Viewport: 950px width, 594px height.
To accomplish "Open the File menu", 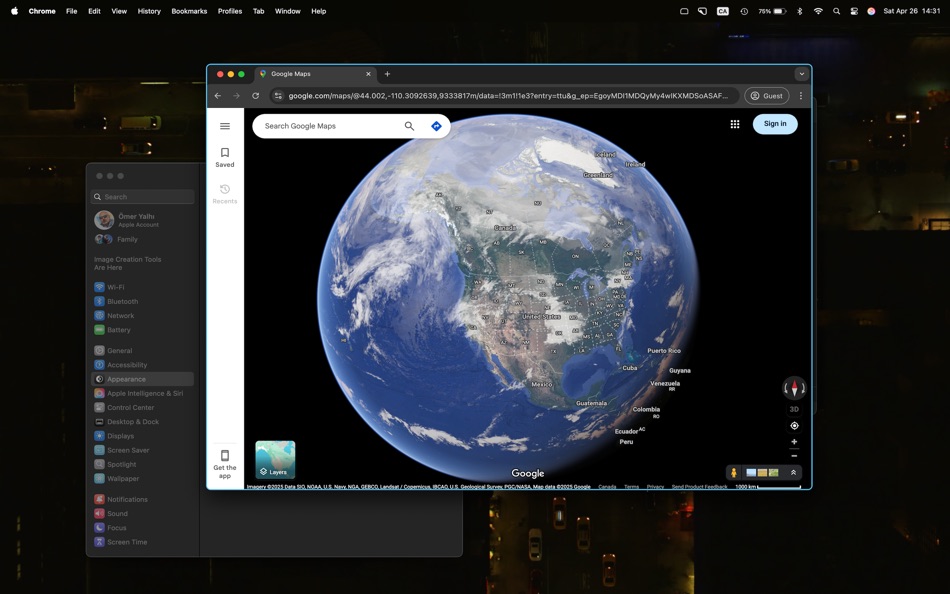I will click(x=71, y=11).
